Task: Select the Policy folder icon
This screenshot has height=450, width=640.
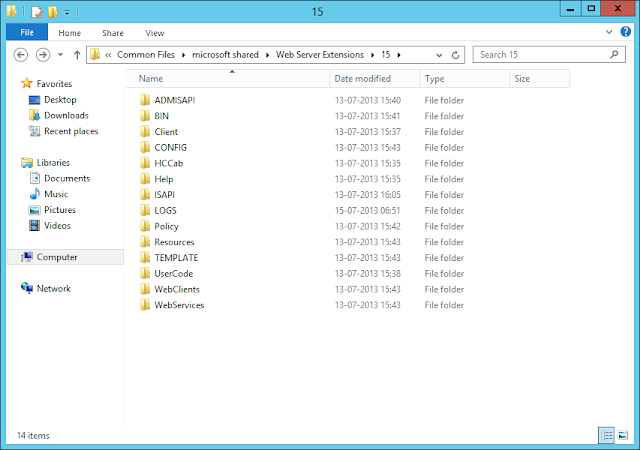Action: 145,226
